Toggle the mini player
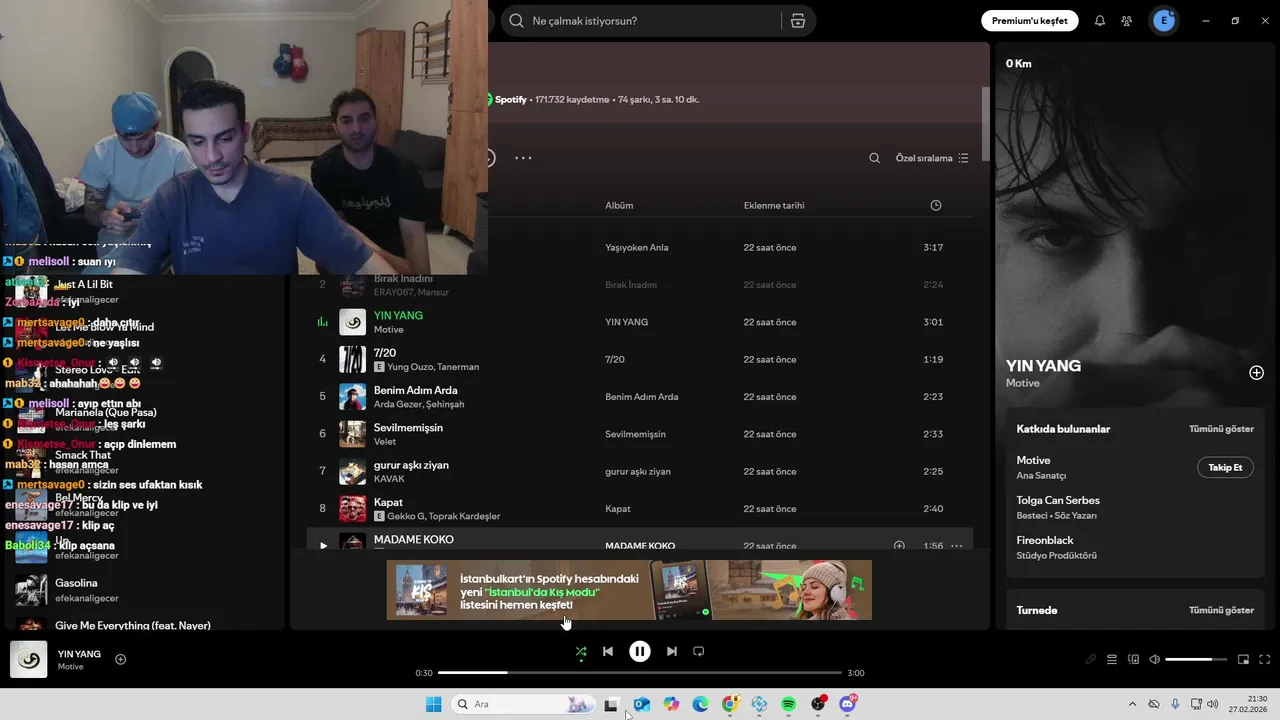The image size is (1280, 720). point(1244,660)
